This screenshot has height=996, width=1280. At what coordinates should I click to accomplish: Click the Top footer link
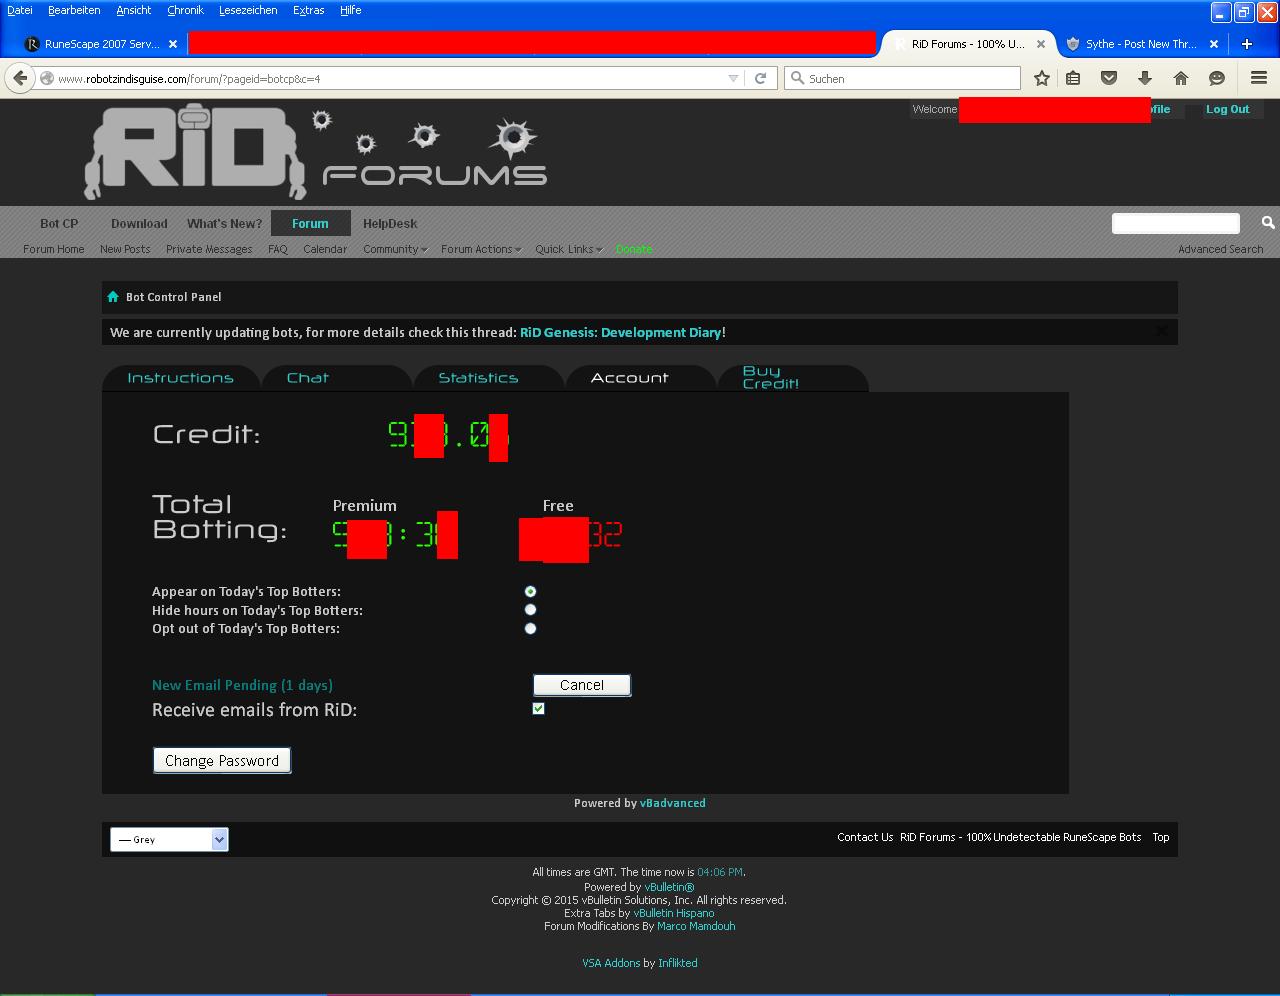tap(1161, 837)
